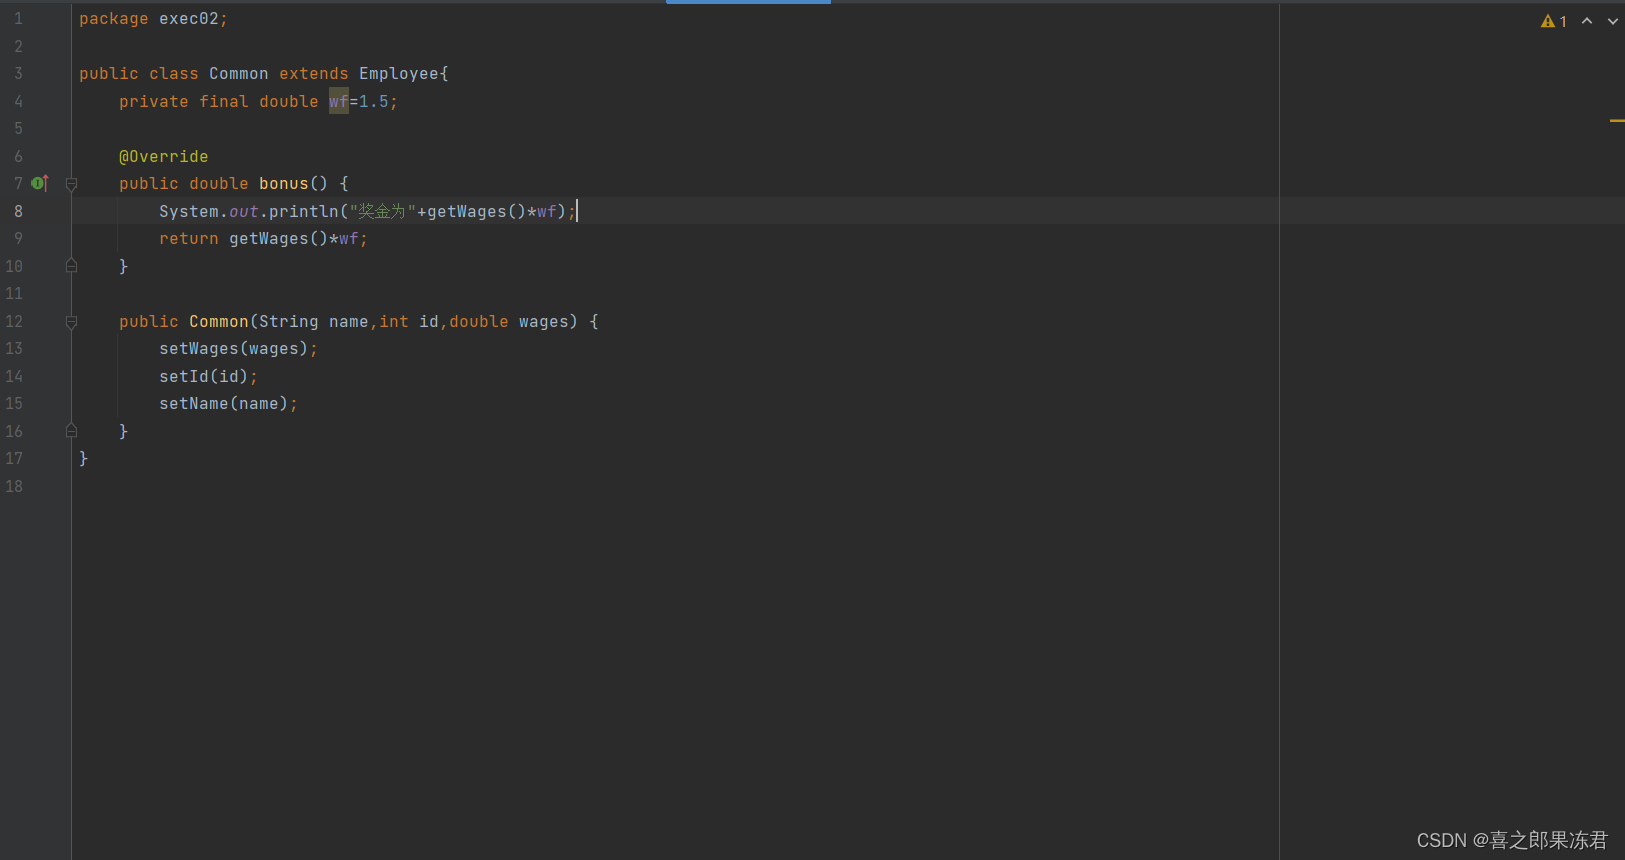Viewport: 1625px width, 860px height.
Task: Collapse the Common constructor fold marker
Action: coord(71,322)
